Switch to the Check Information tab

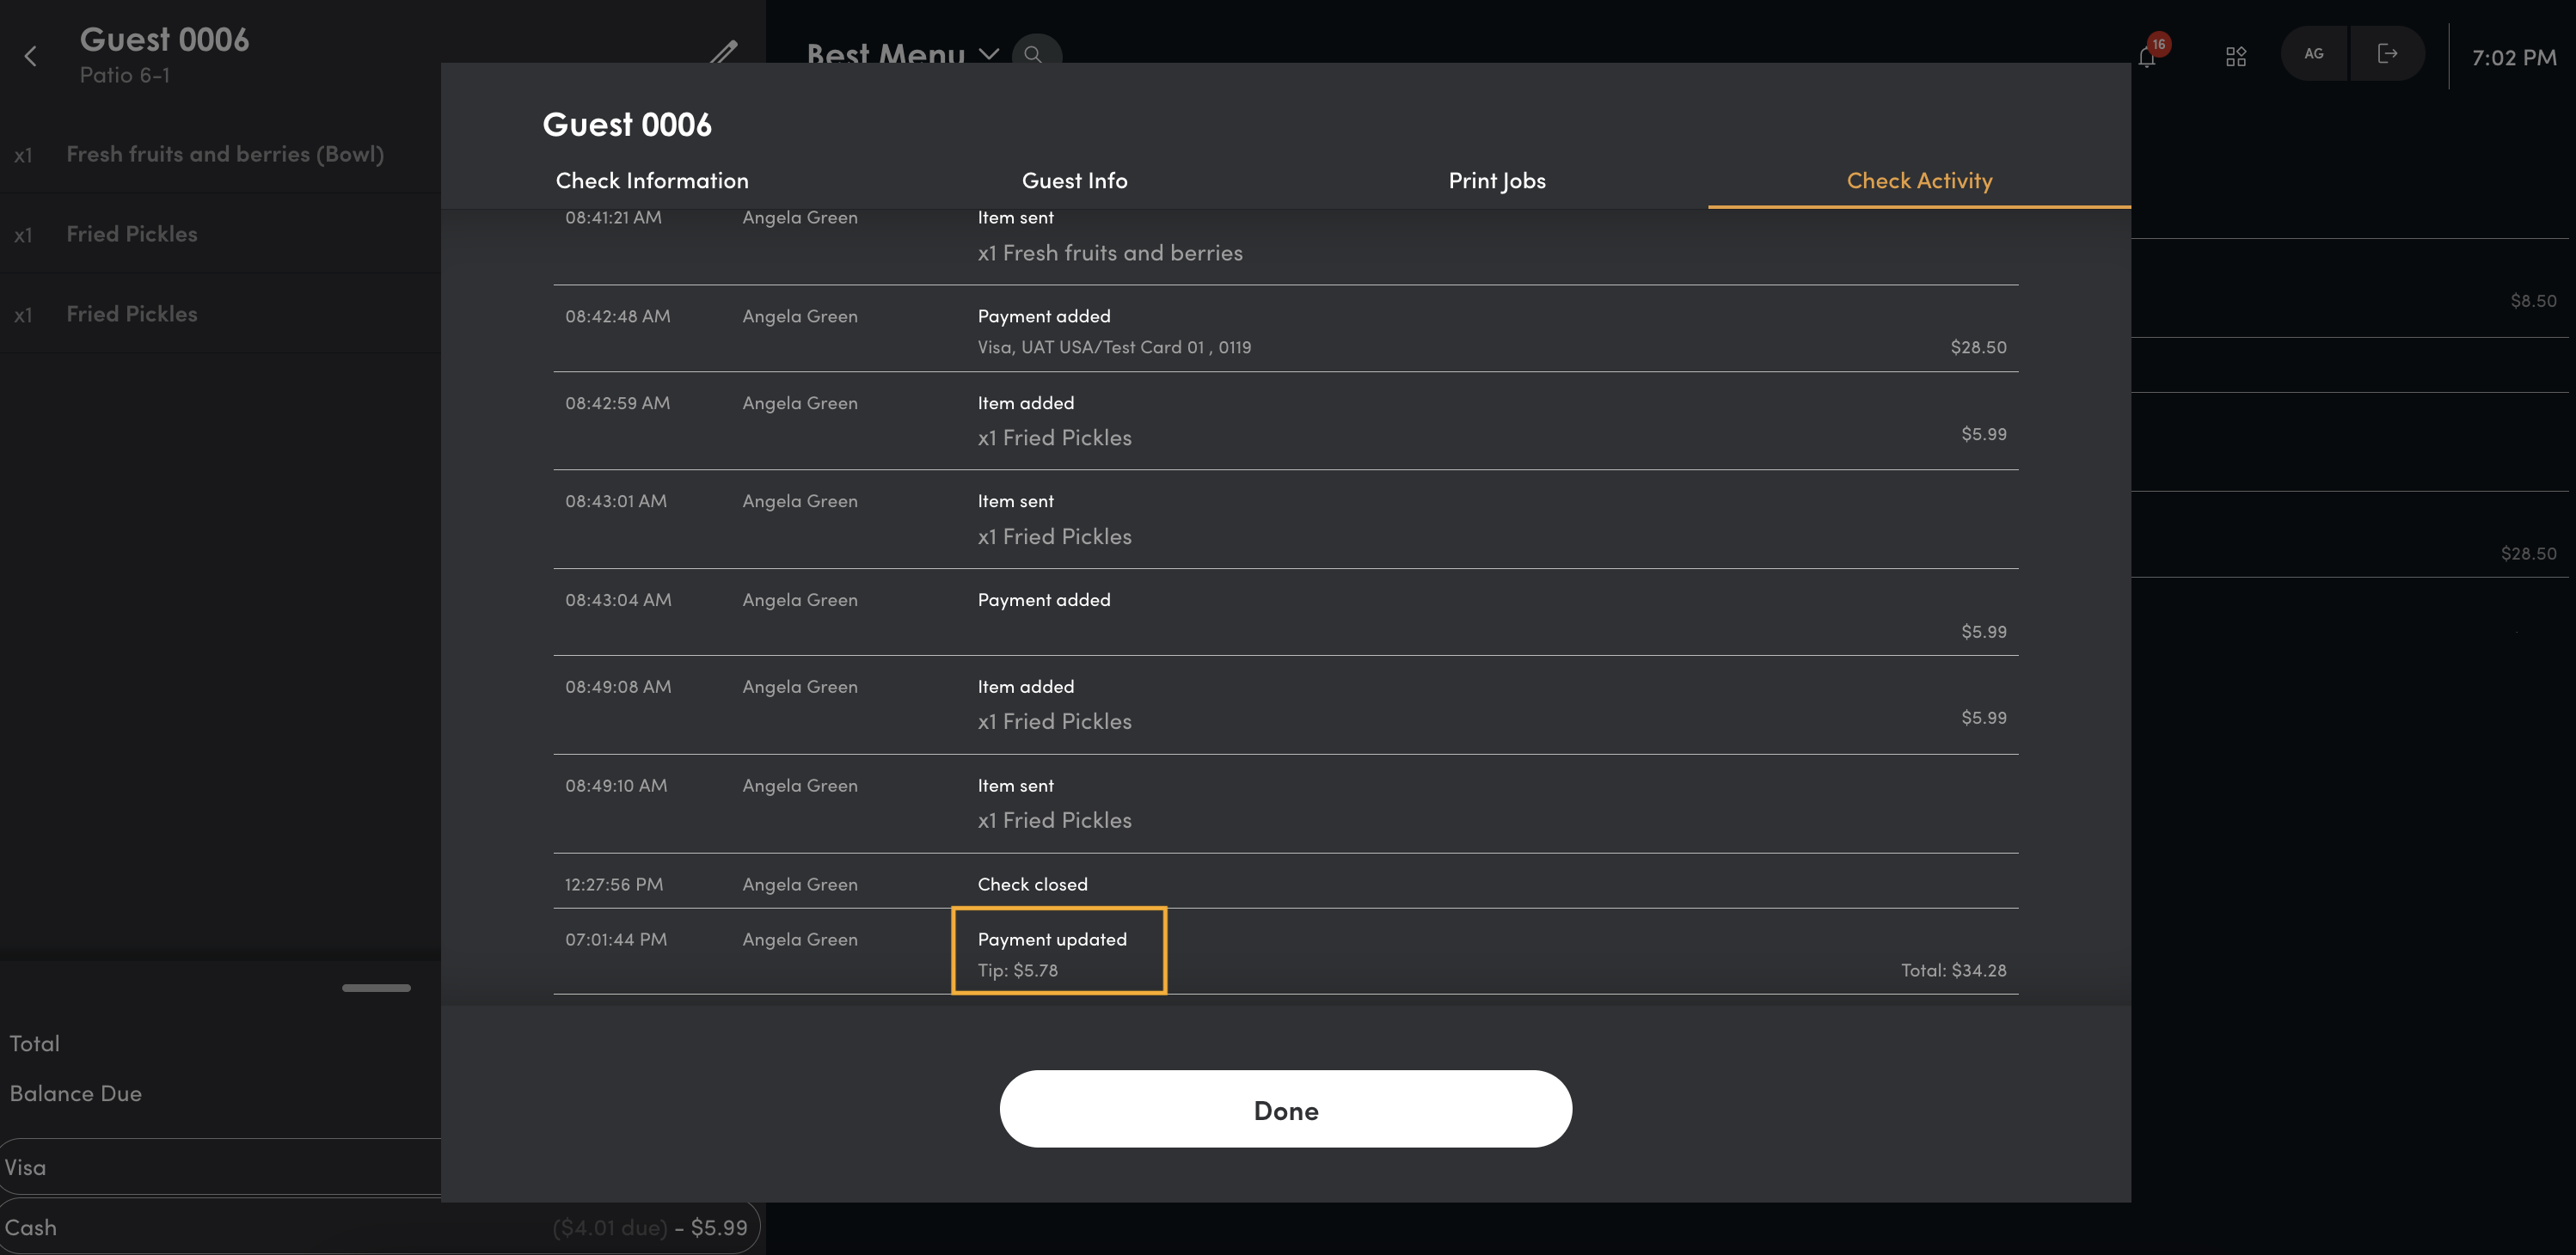[652, 181]
